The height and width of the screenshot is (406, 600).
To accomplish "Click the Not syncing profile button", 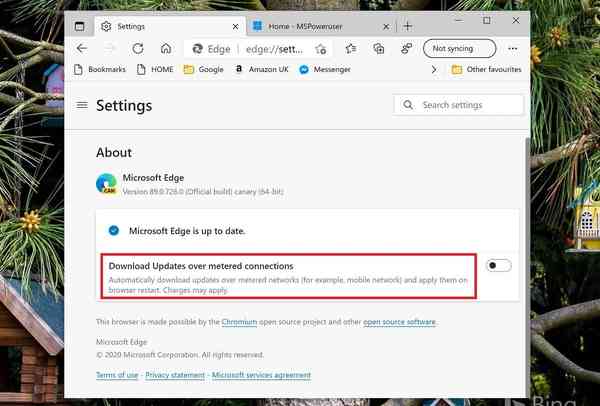I will 459,49.
